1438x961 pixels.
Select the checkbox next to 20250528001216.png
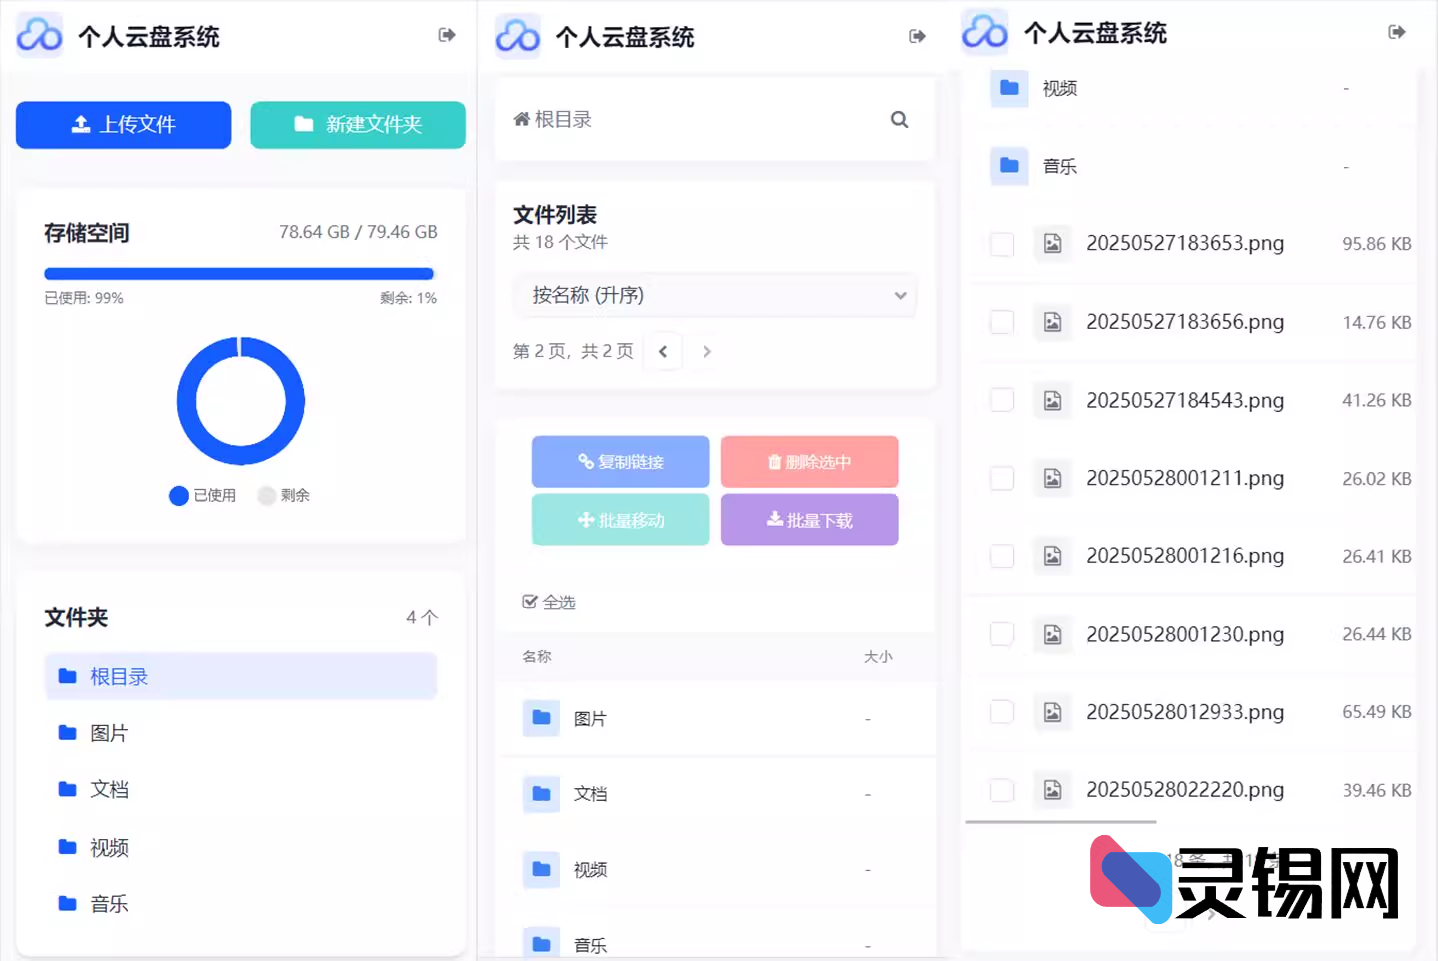(x=1001, y=556)
